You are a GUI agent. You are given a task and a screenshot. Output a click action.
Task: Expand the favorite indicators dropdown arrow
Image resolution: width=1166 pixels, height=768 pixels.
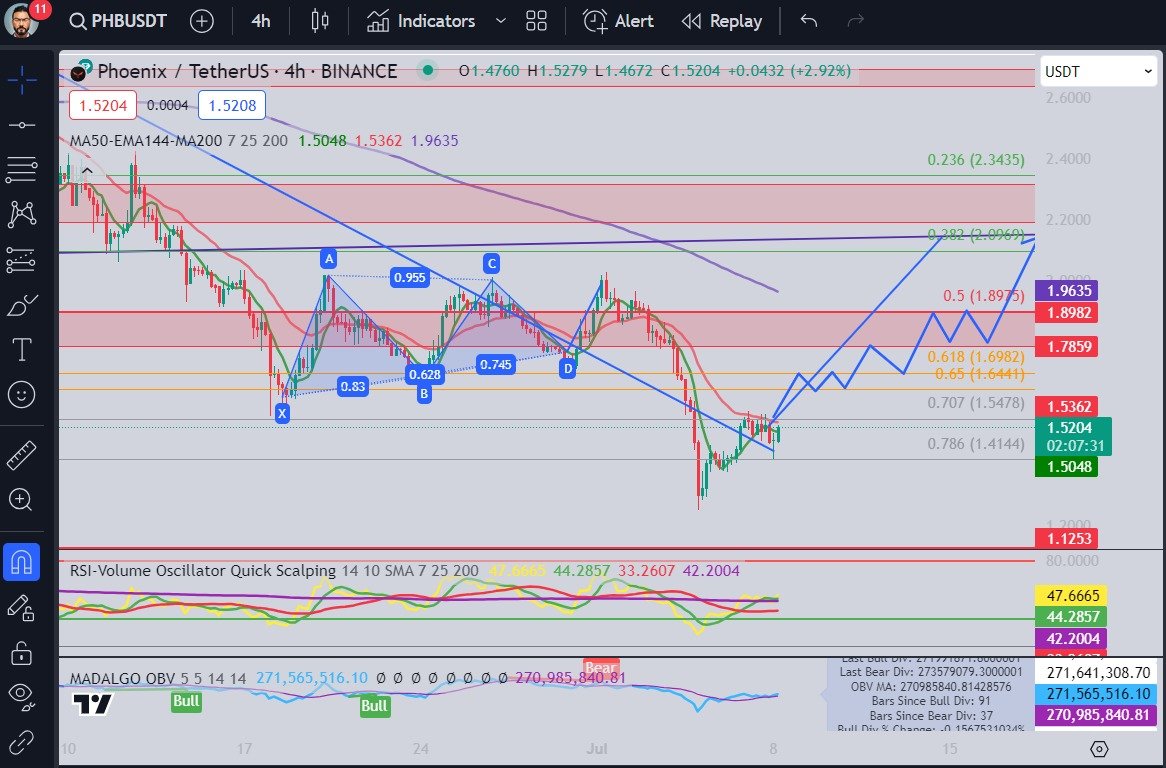(x=500, y=21)
